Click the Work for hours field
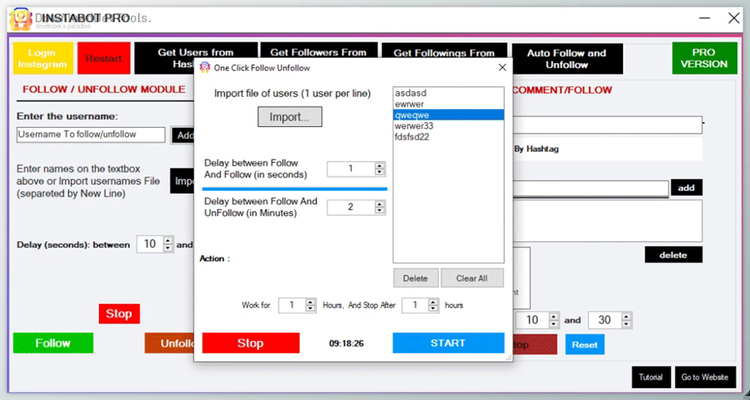 tap(292, 305)
